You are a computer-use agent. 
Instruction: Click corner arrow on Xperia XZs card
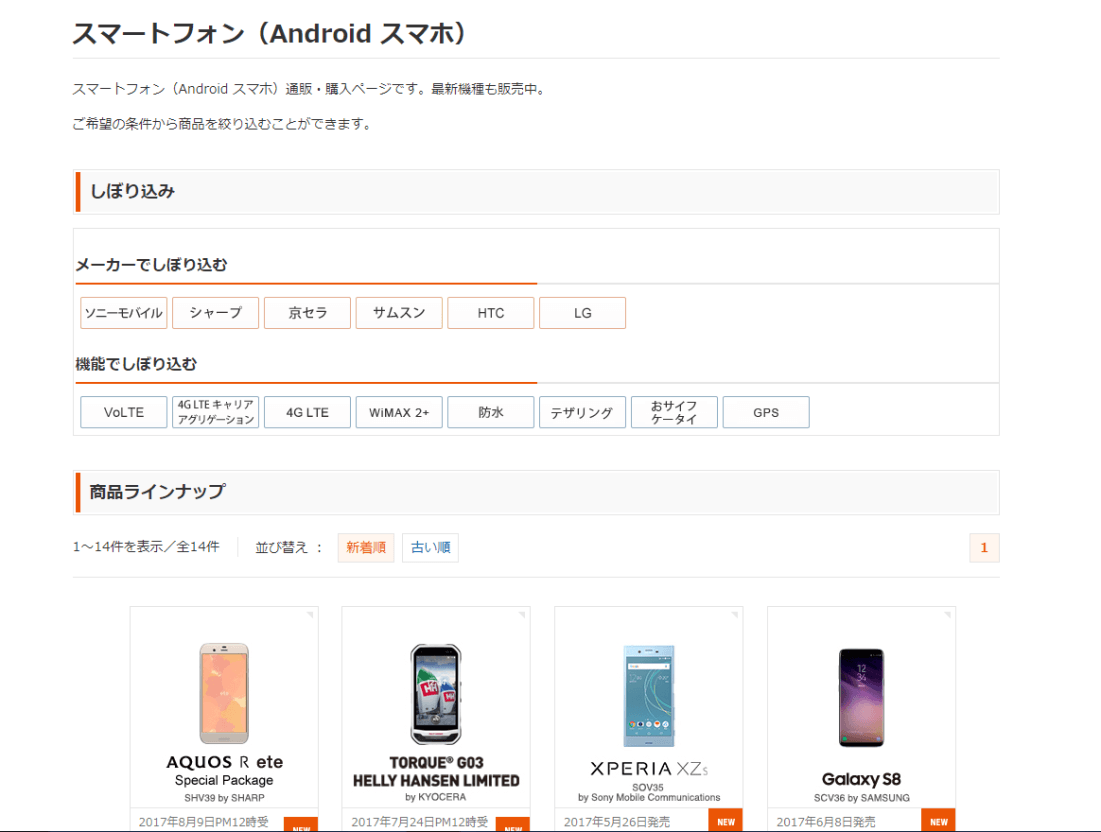[734, 615]
